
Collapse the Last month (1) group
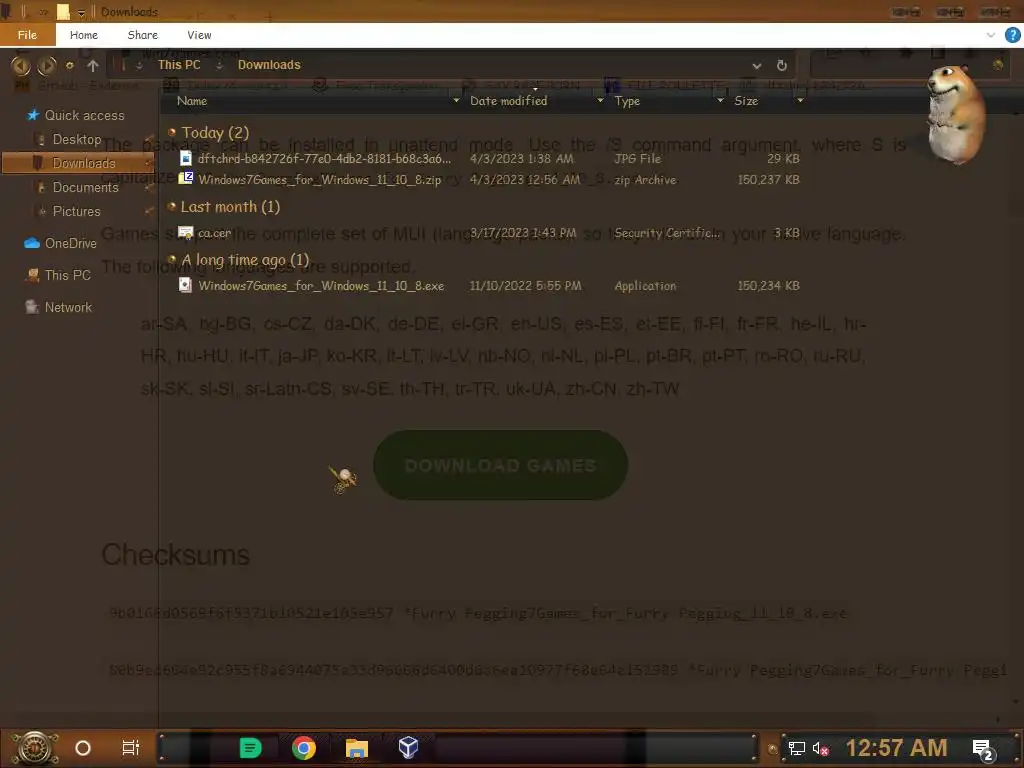click(x=172, y=206)
